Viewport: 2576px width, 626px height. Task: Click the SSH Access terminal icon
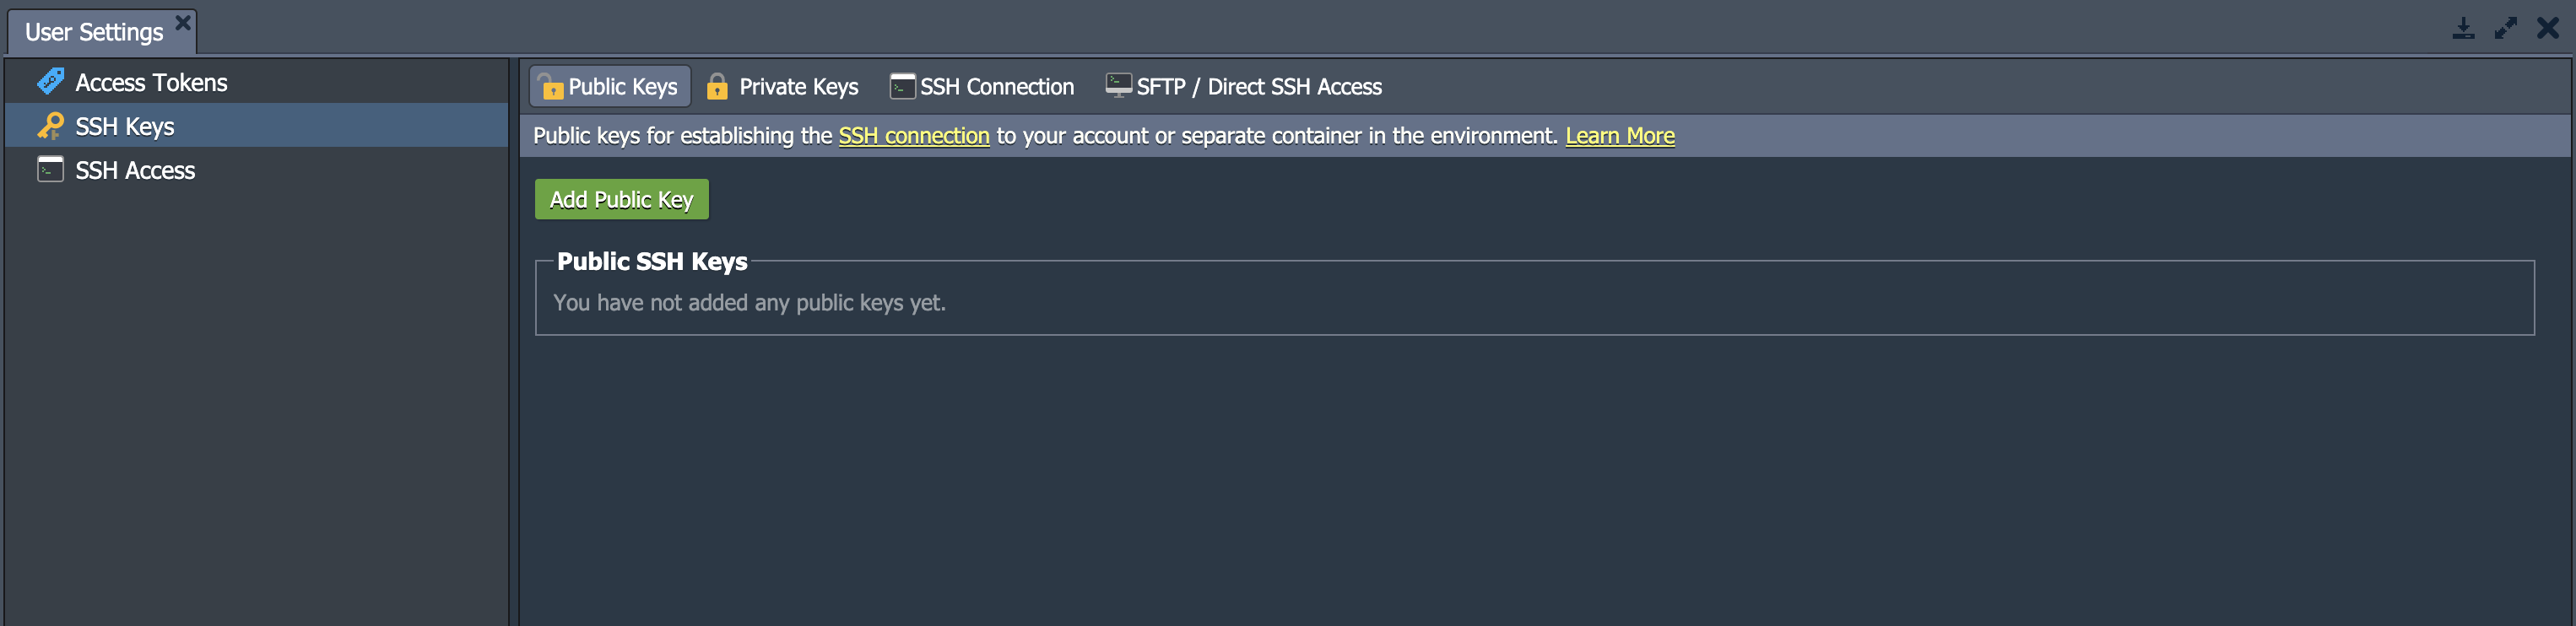point(50,169)
